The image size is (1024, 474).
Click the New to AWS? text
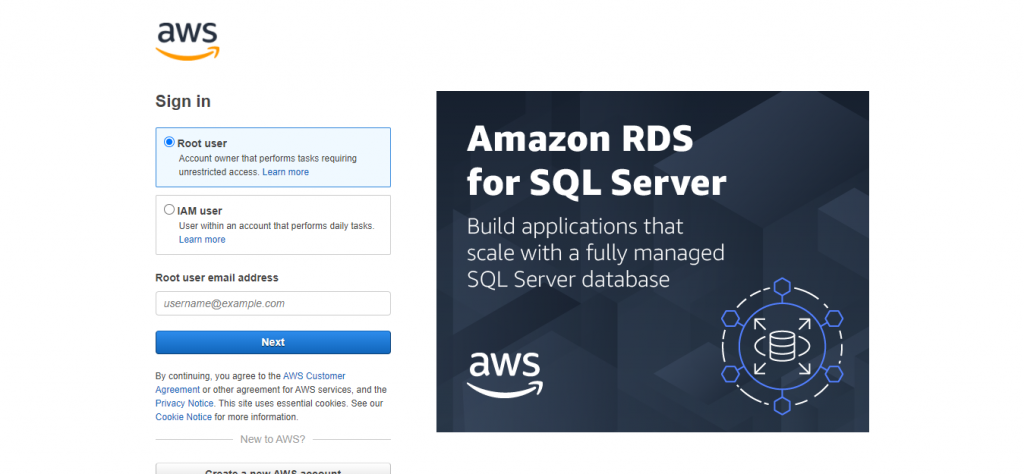272,439
